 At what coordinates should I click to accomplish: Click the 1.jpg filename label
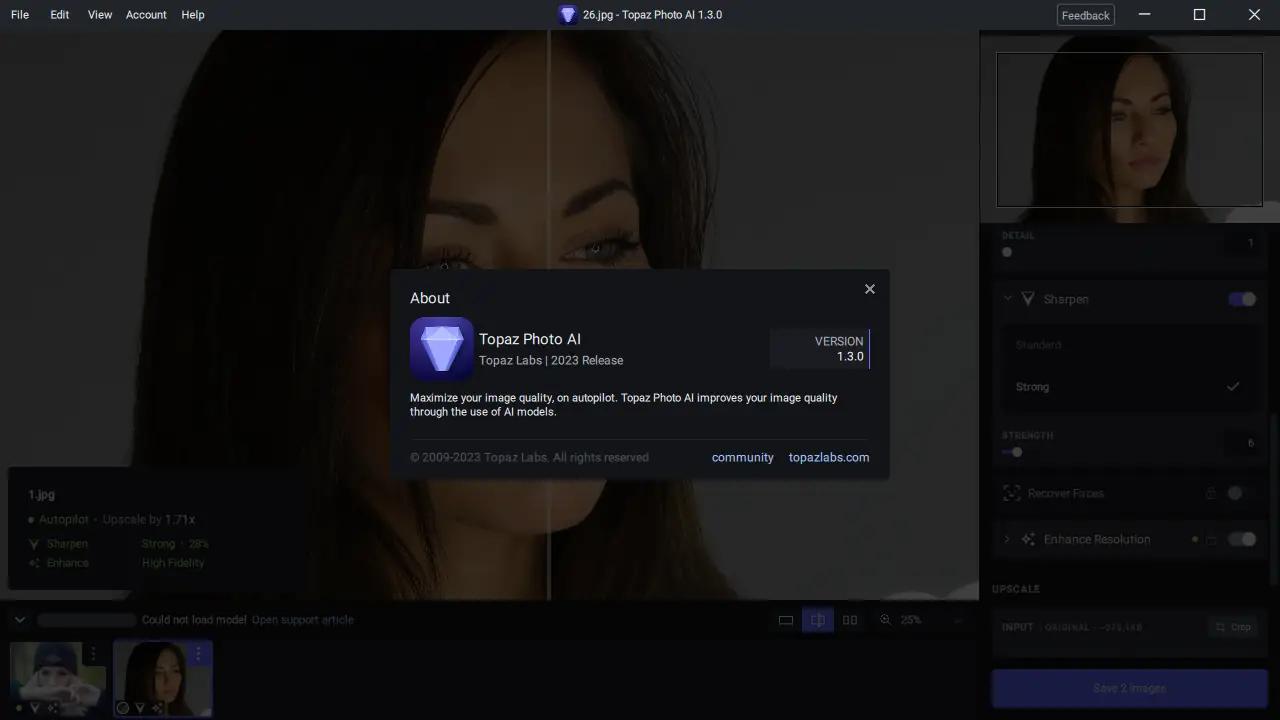click(x=41, y=495)
